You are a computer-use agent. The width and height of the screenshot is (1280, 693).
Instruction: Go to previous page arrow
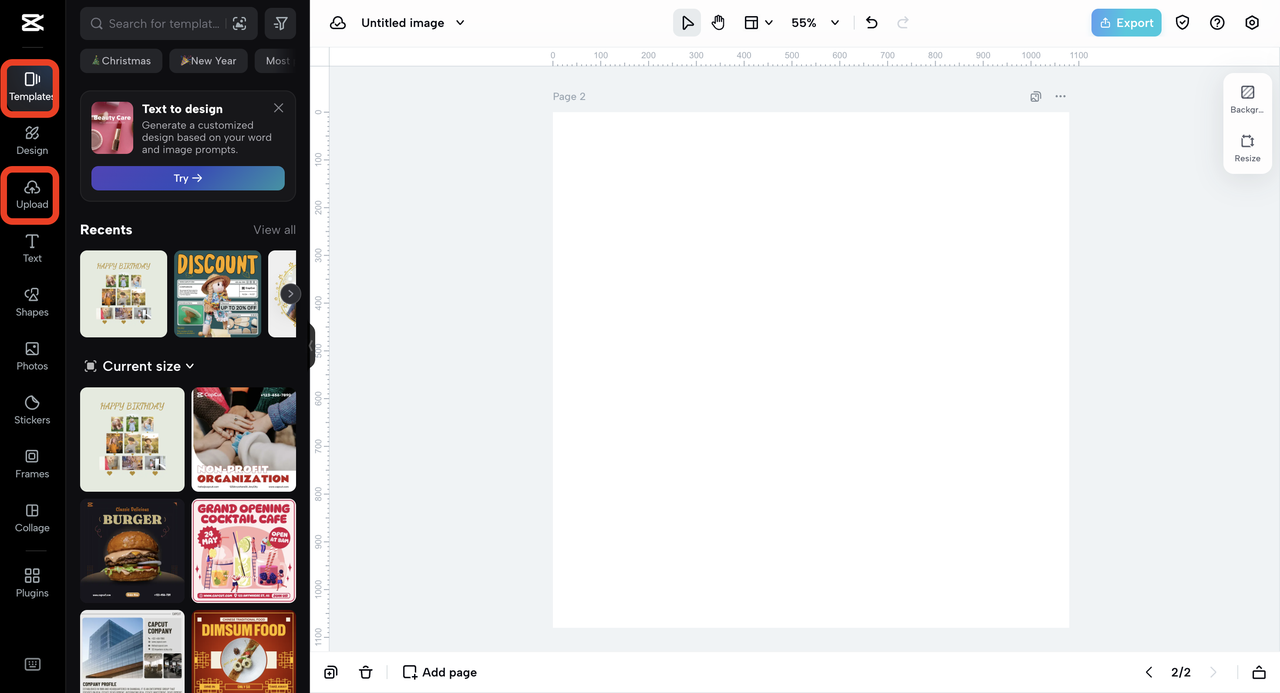(x=1149, y=672)
